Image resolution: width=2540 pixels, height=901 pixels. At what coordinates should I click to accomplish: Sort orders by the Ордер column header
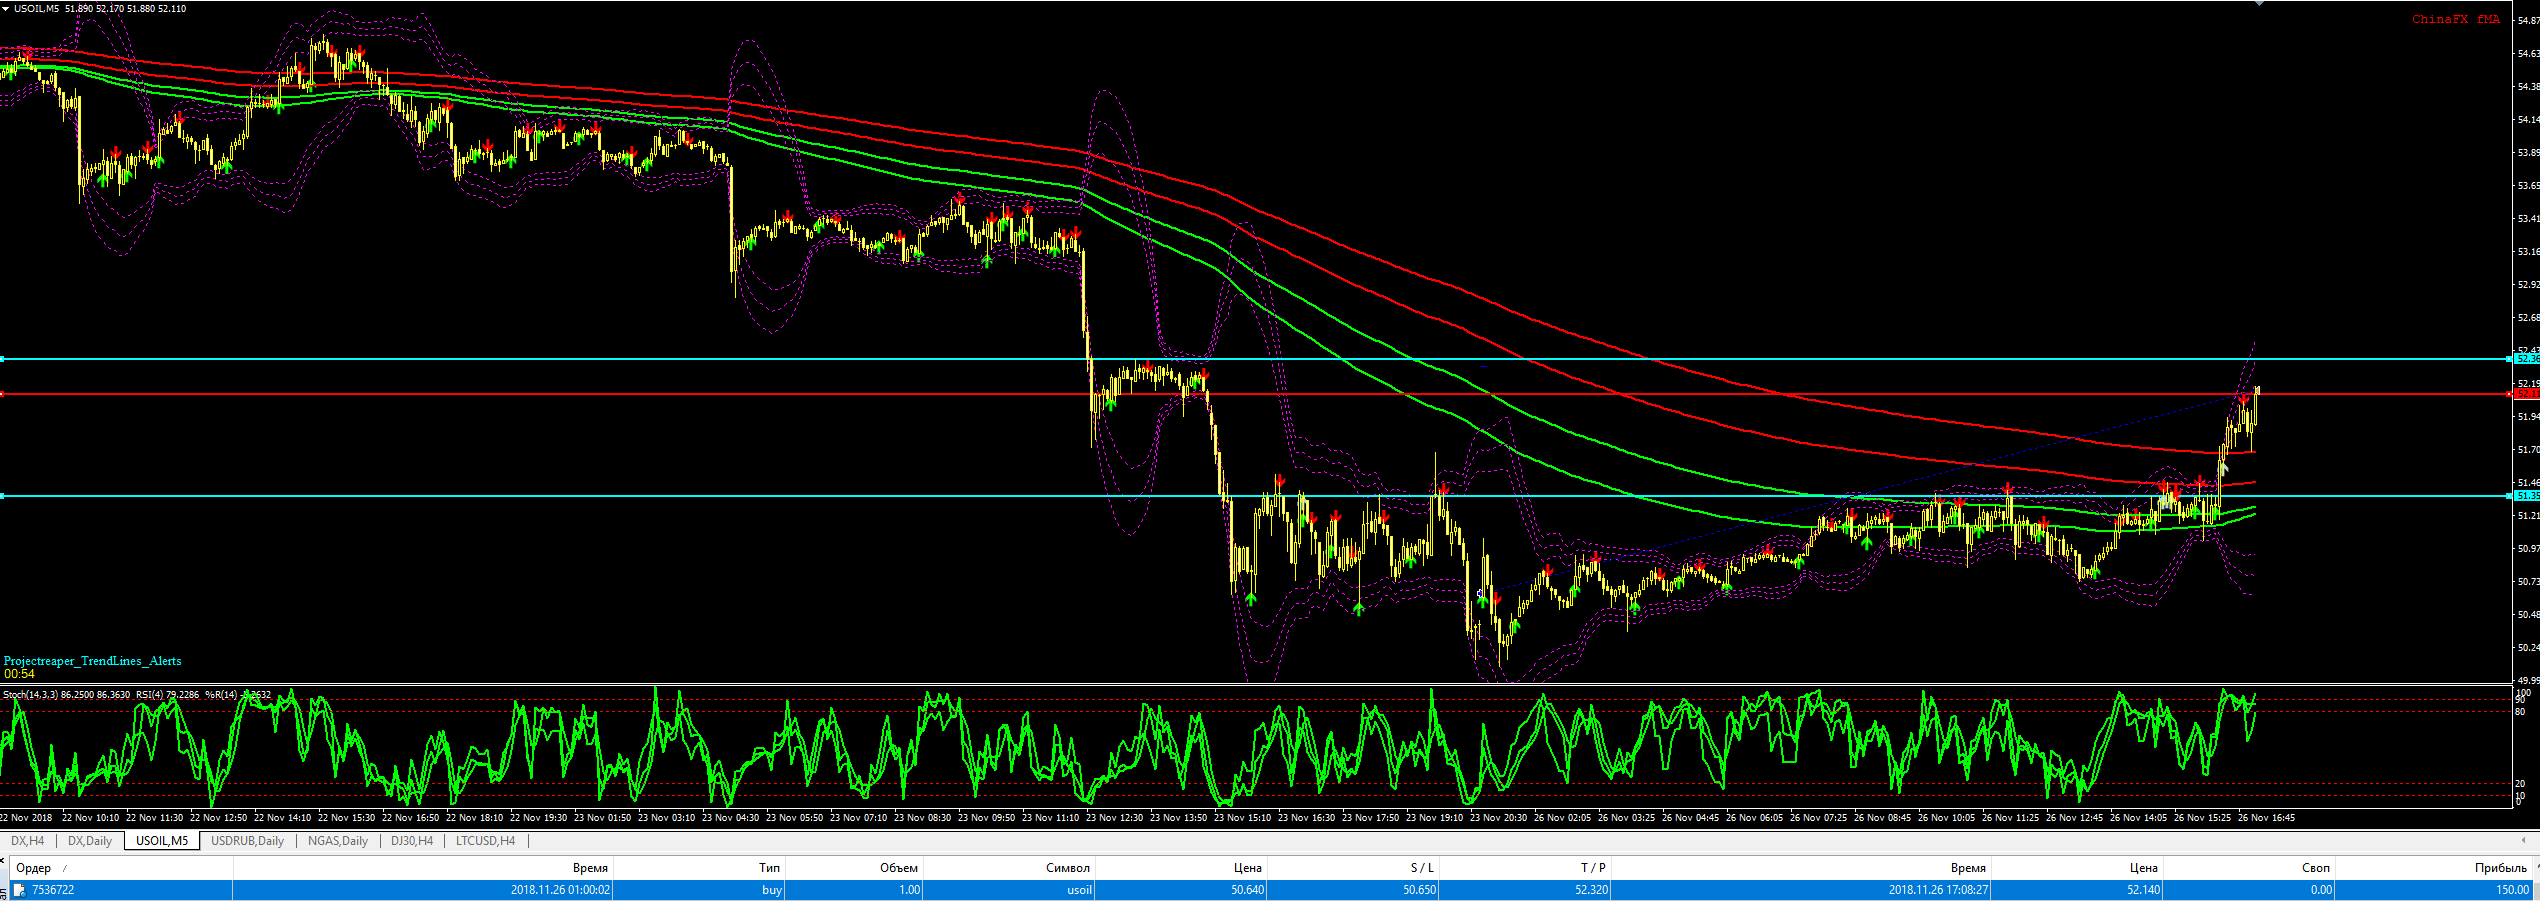[122, 868]
